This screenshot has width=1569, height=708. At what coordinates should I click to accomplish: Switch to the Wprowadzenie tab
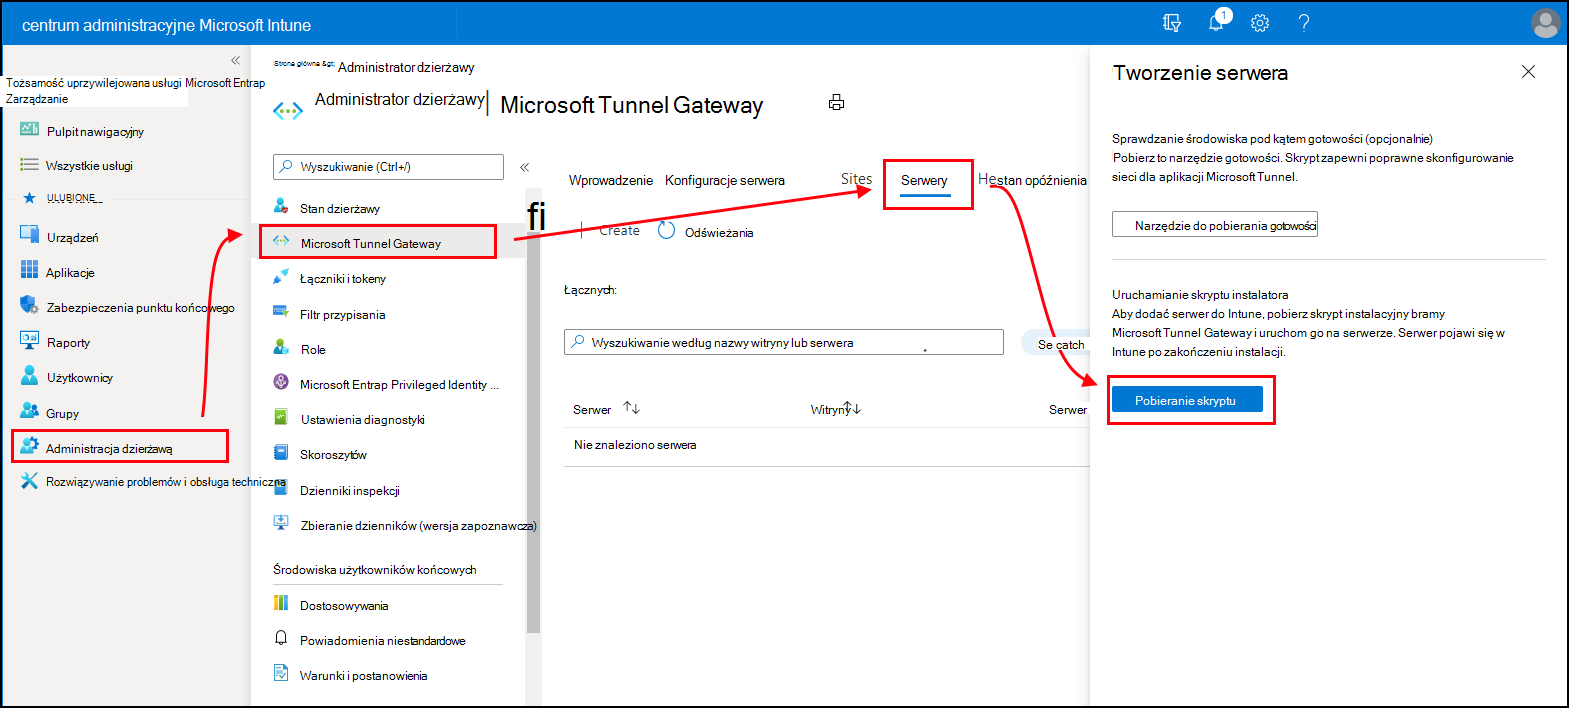pos(611,180)
